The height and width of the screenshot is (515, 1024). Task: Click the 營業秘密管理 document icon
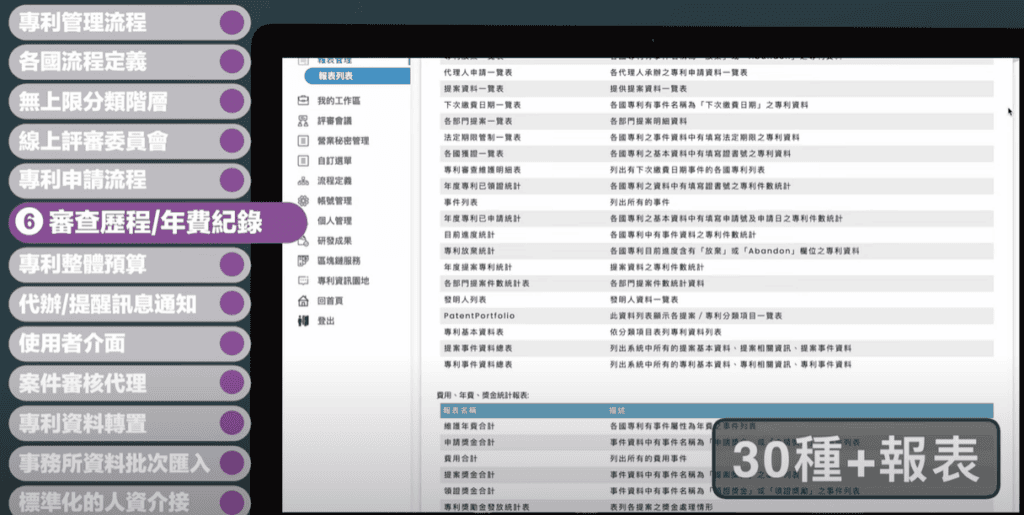point(303,141)
